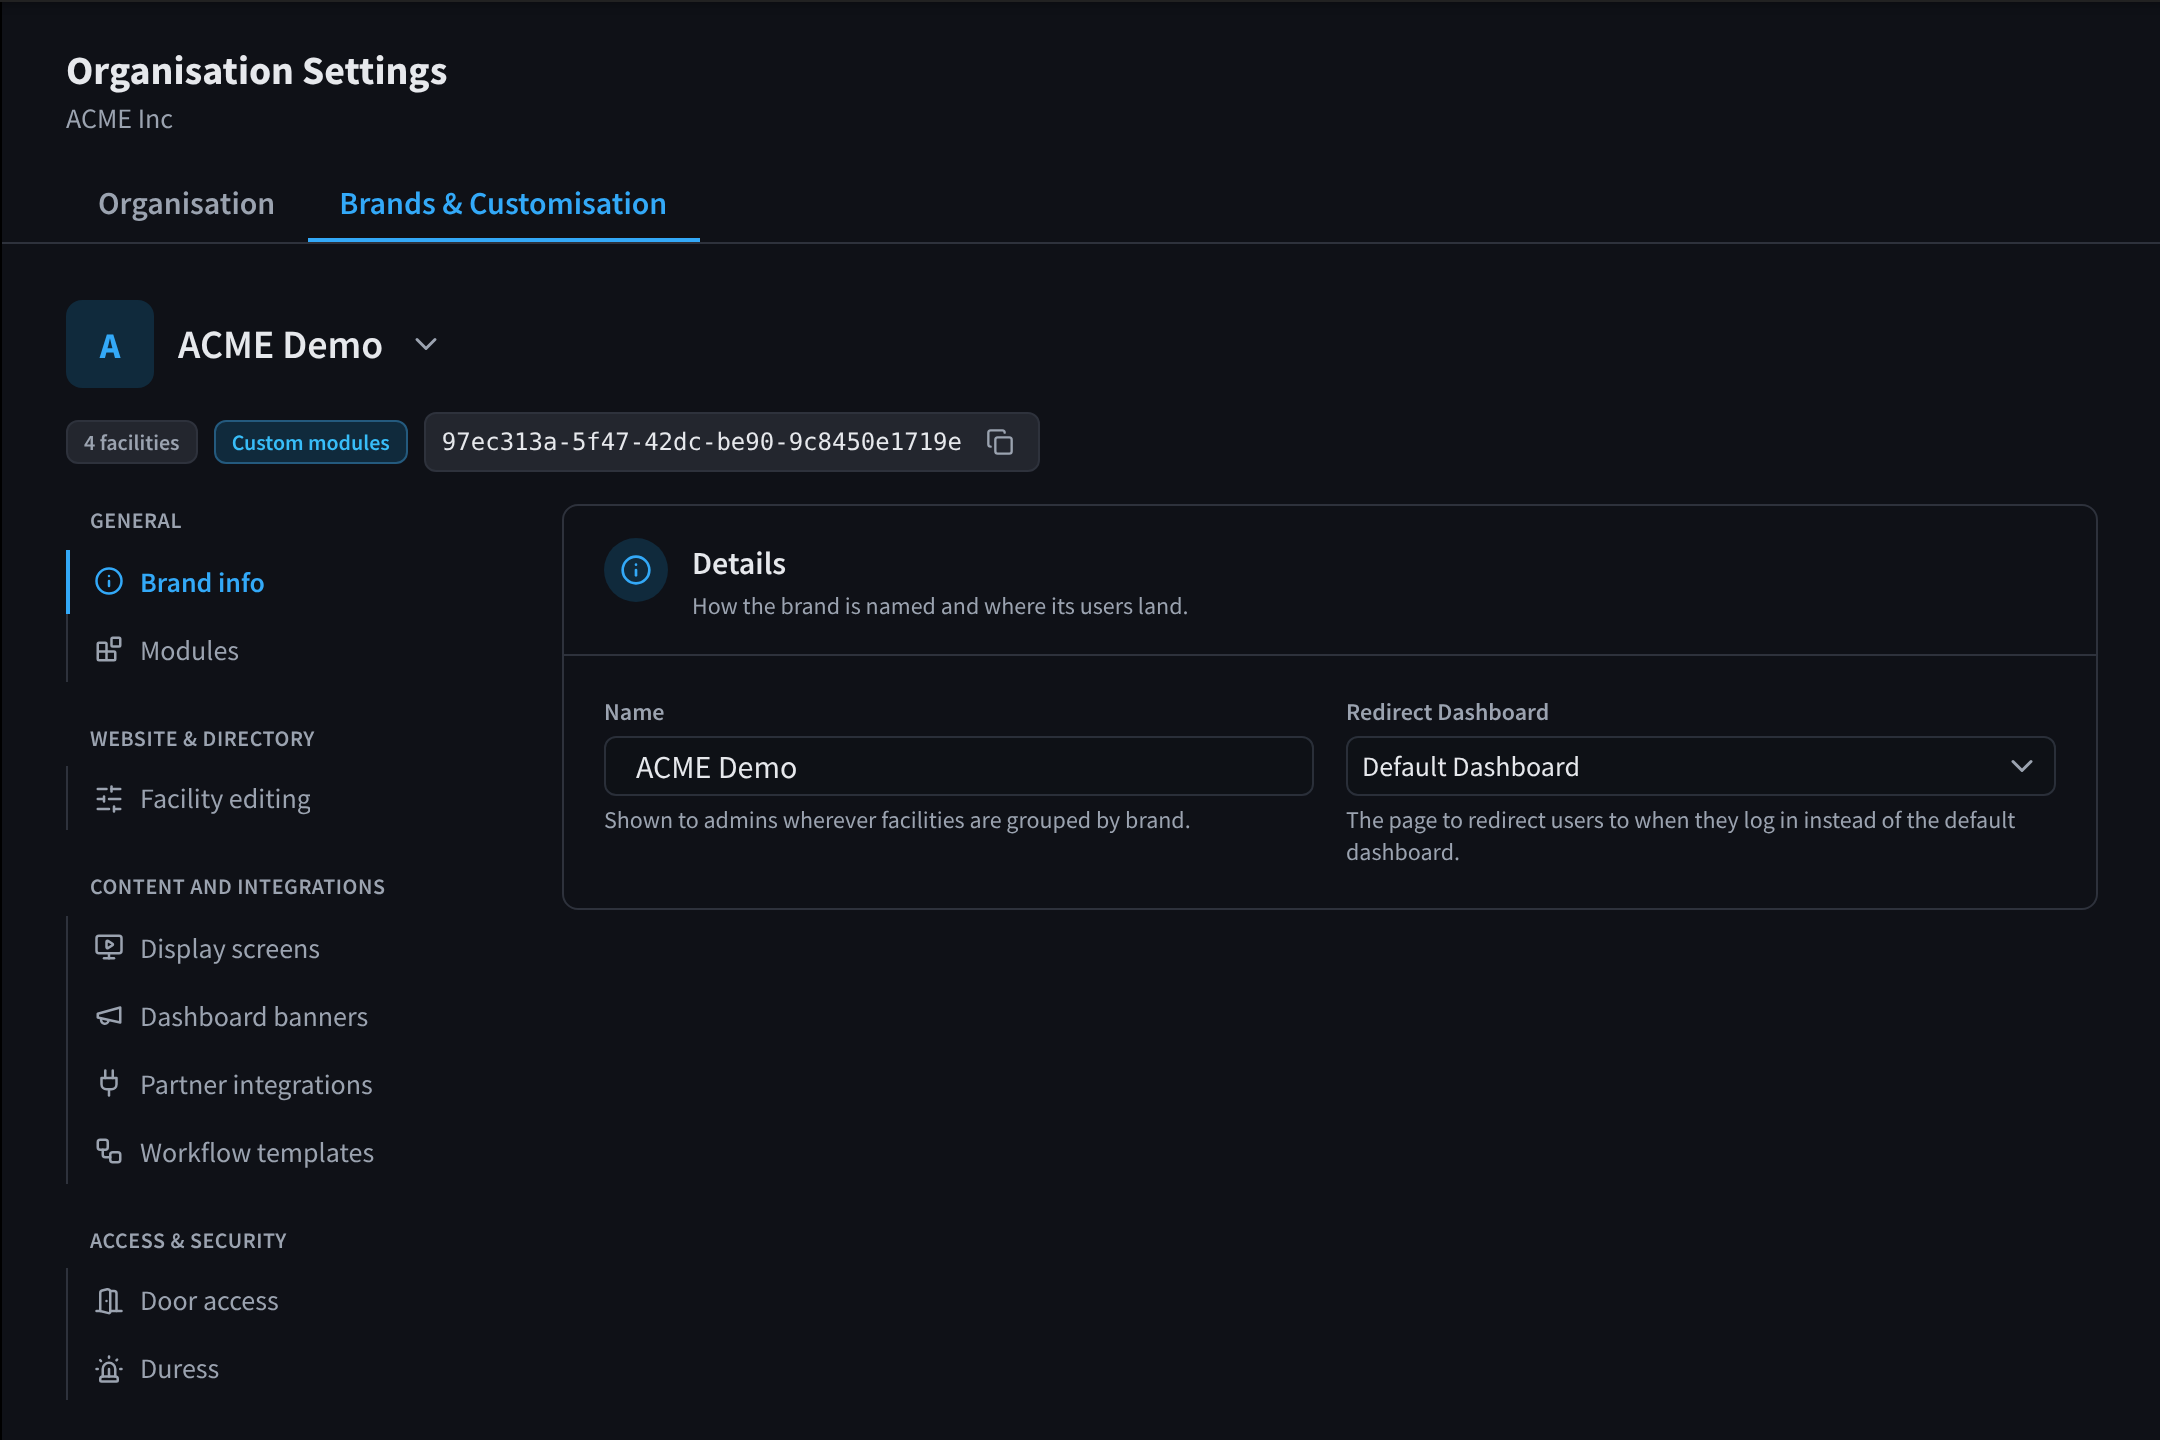Click the Details card title
Viewport: 2160px width, 1440px height.
pyautogui.click(x=739, y=564)
